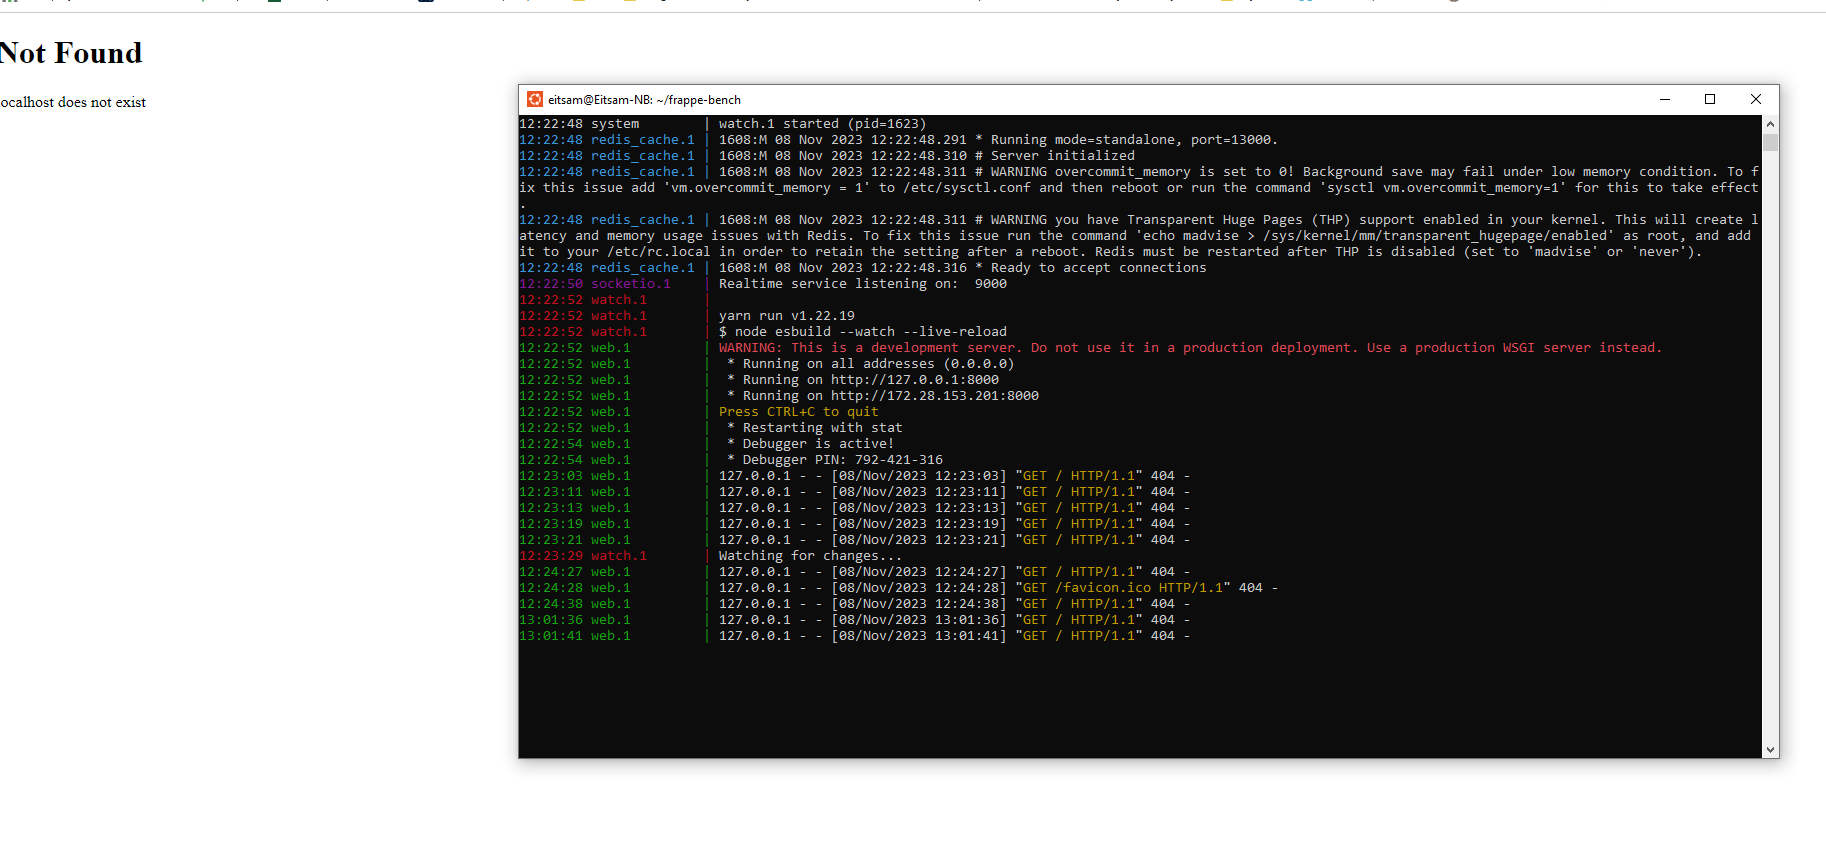Click the red WSGI development server warning

1190,348
